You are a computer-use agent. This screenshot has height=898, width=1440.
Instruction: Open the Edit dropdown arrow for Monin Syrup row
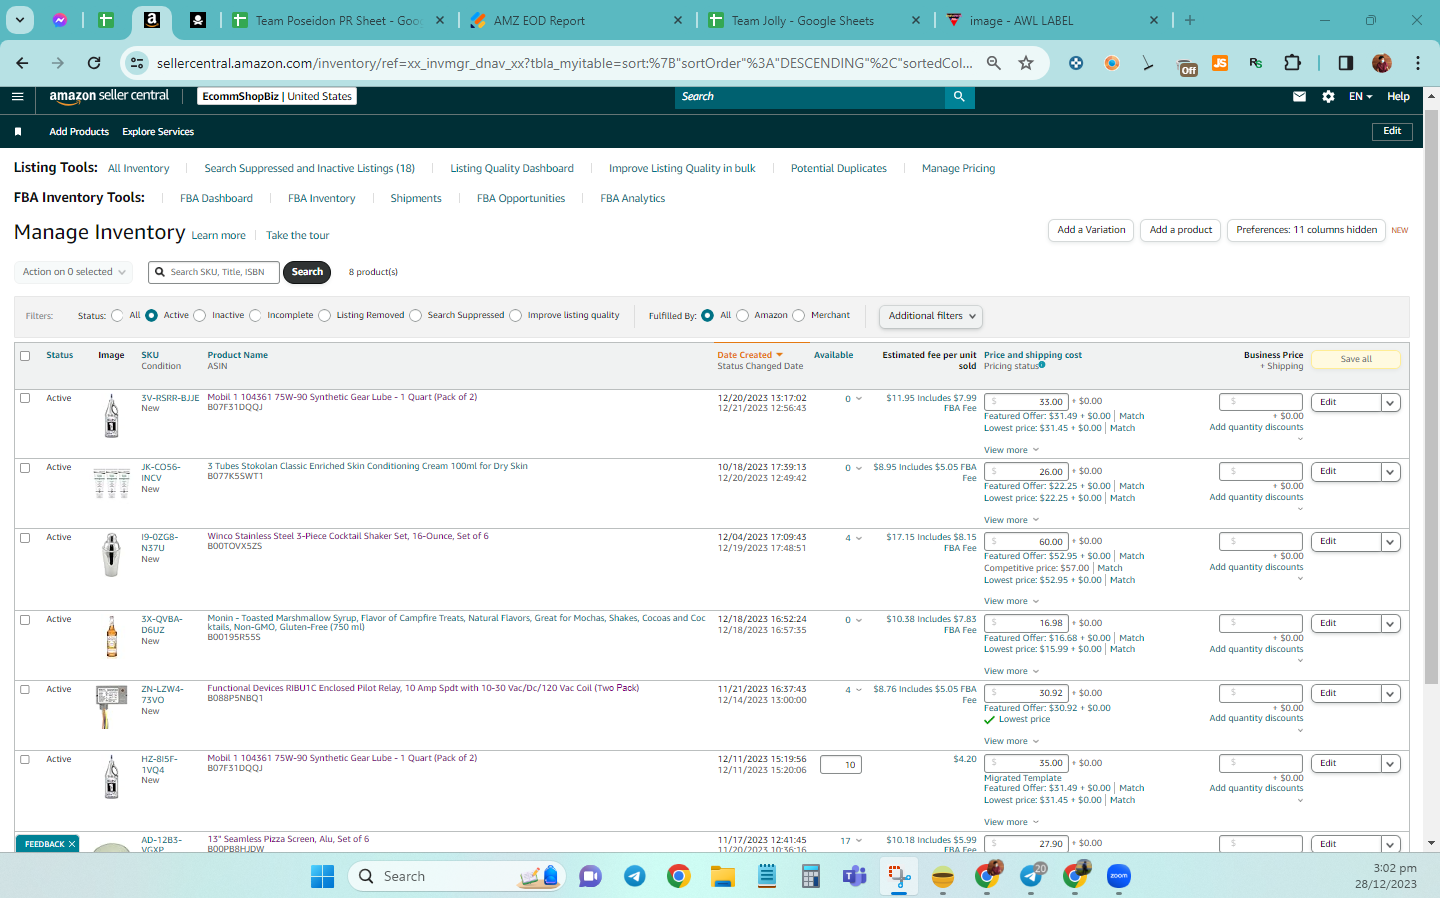click(x=1390, y=624)
